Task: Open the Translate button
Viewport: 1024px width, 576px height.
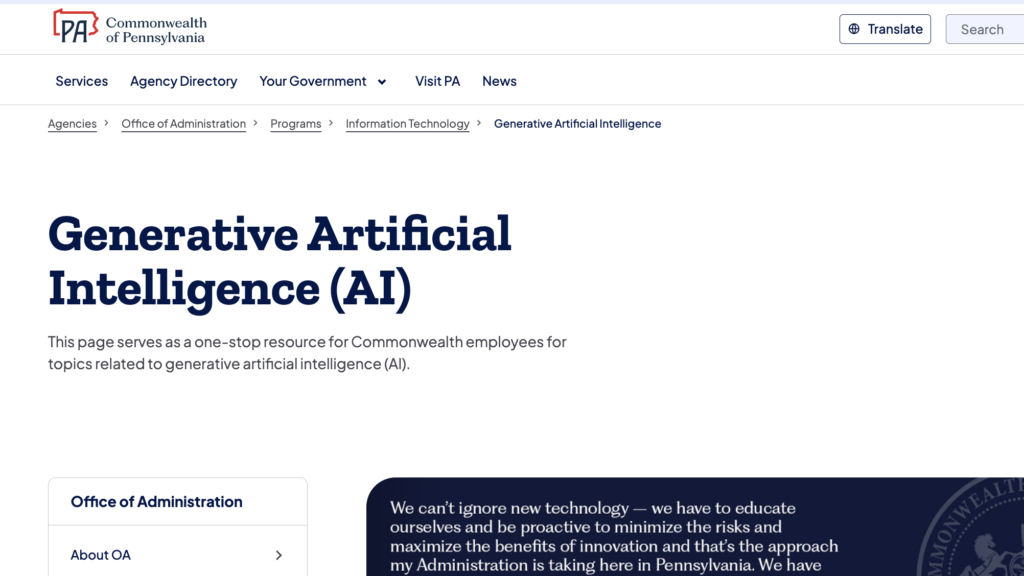Action: click(885, 29)
